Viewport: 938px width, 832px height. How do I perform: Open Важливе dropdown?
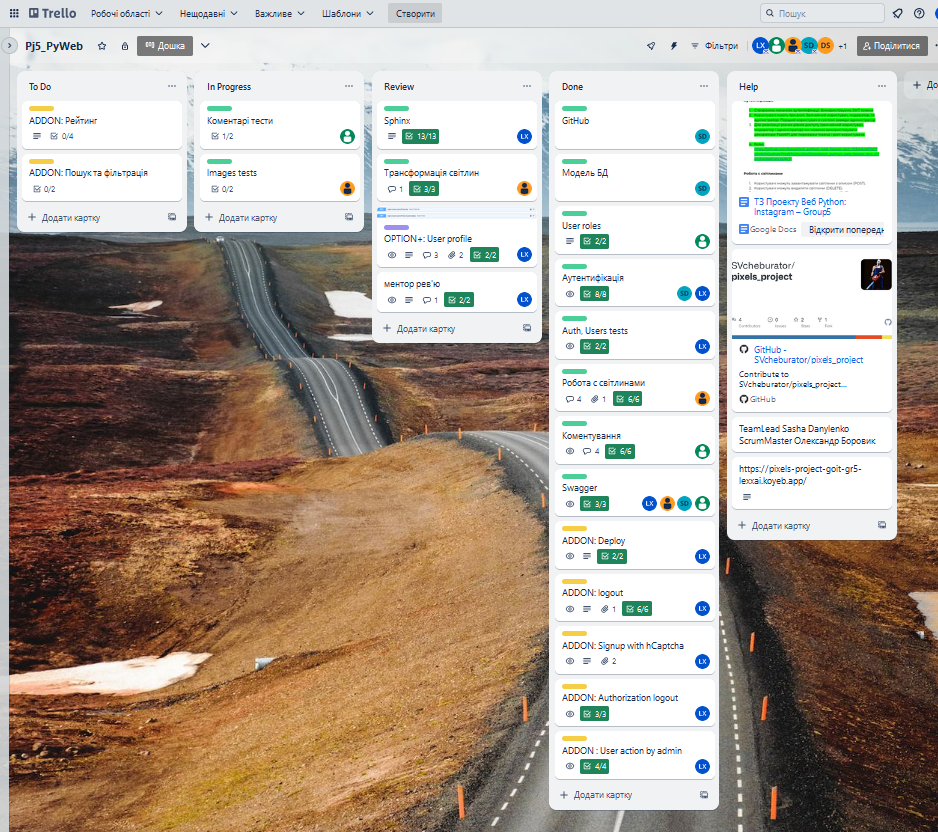[x=279, y=13]
